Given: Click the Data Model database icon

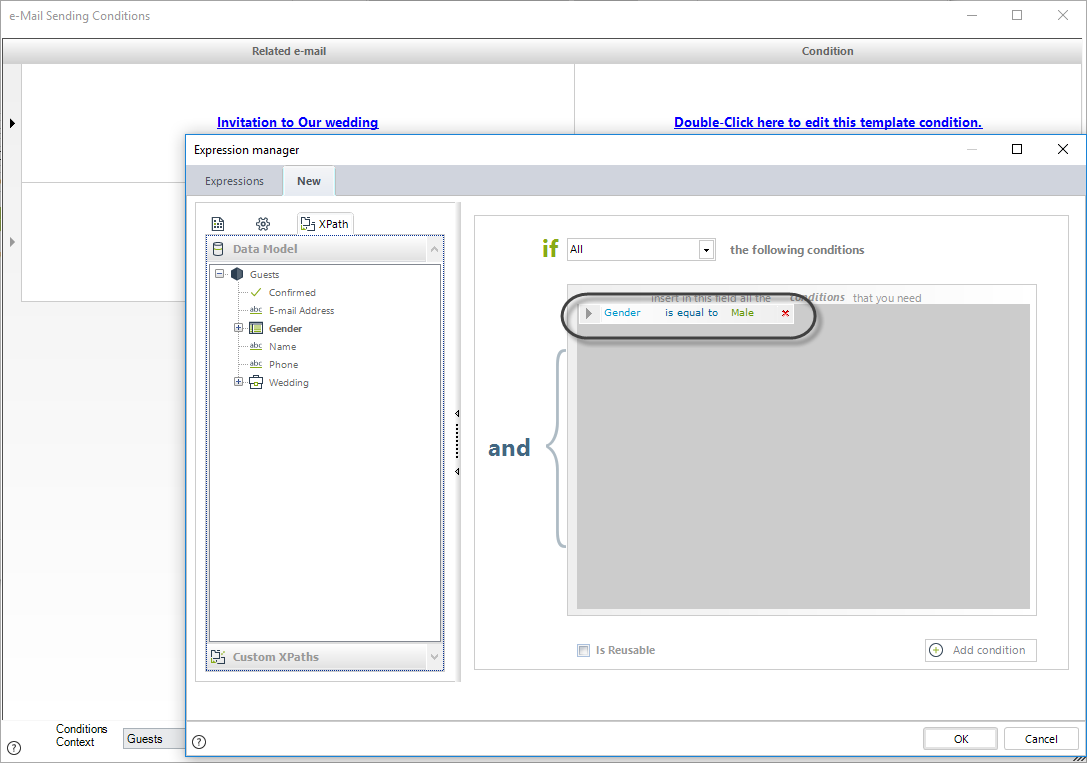Looking at the screenshot, I should click(218, 249).
